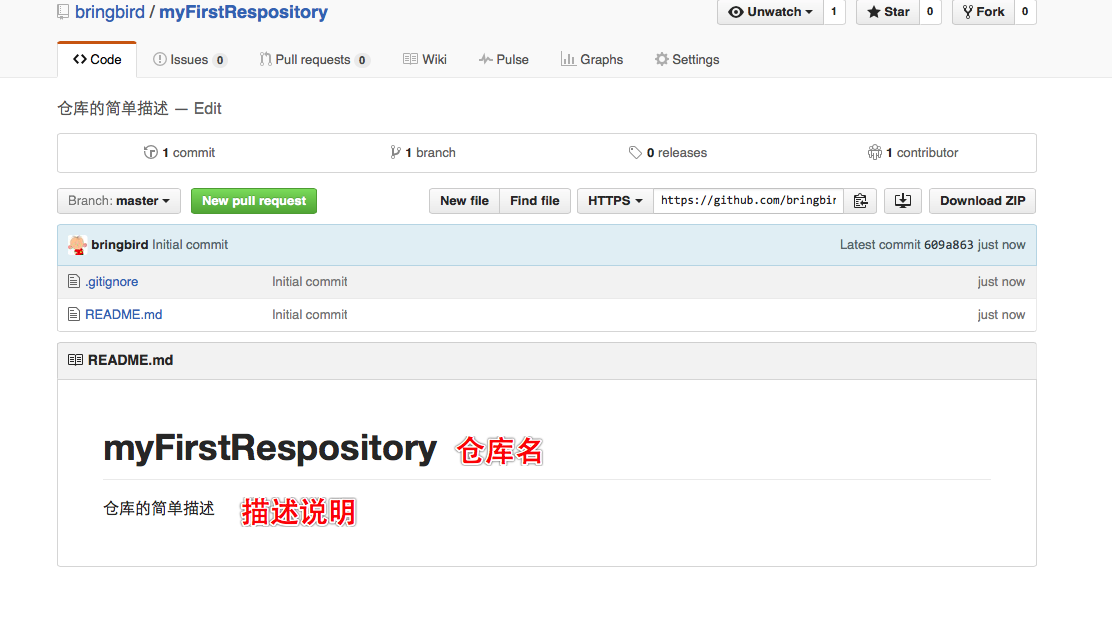Switch to the Code tab

click(x=97, y=60)
